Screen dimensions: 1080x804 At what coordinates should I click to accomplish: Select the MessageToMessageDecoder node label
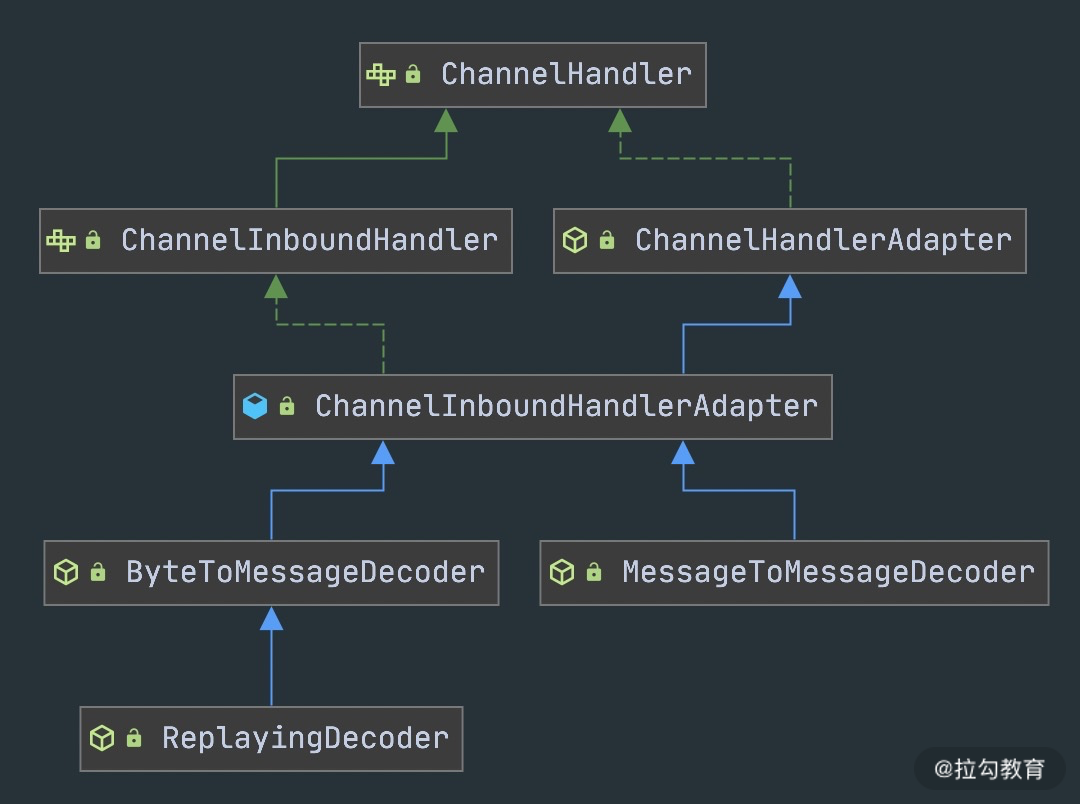[828, 572]
